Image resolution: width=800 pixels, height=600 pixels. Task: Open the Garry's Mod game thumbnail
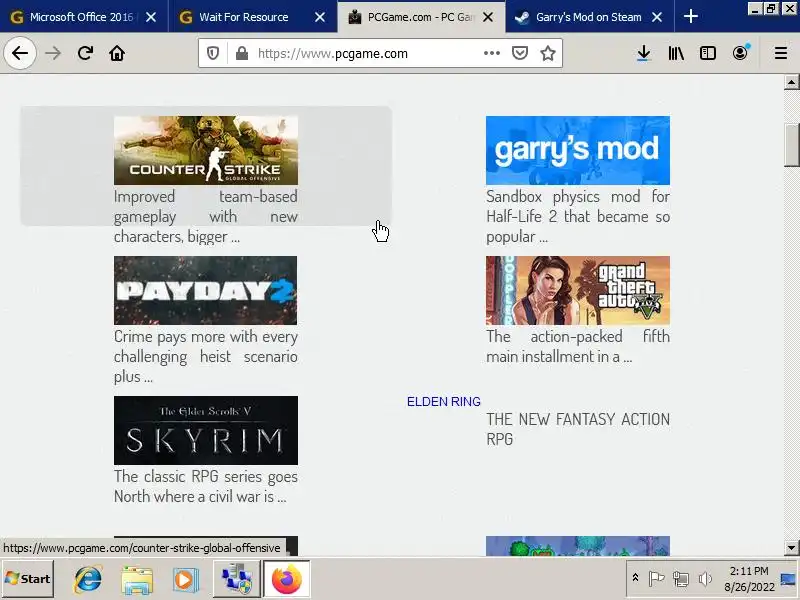578,150
